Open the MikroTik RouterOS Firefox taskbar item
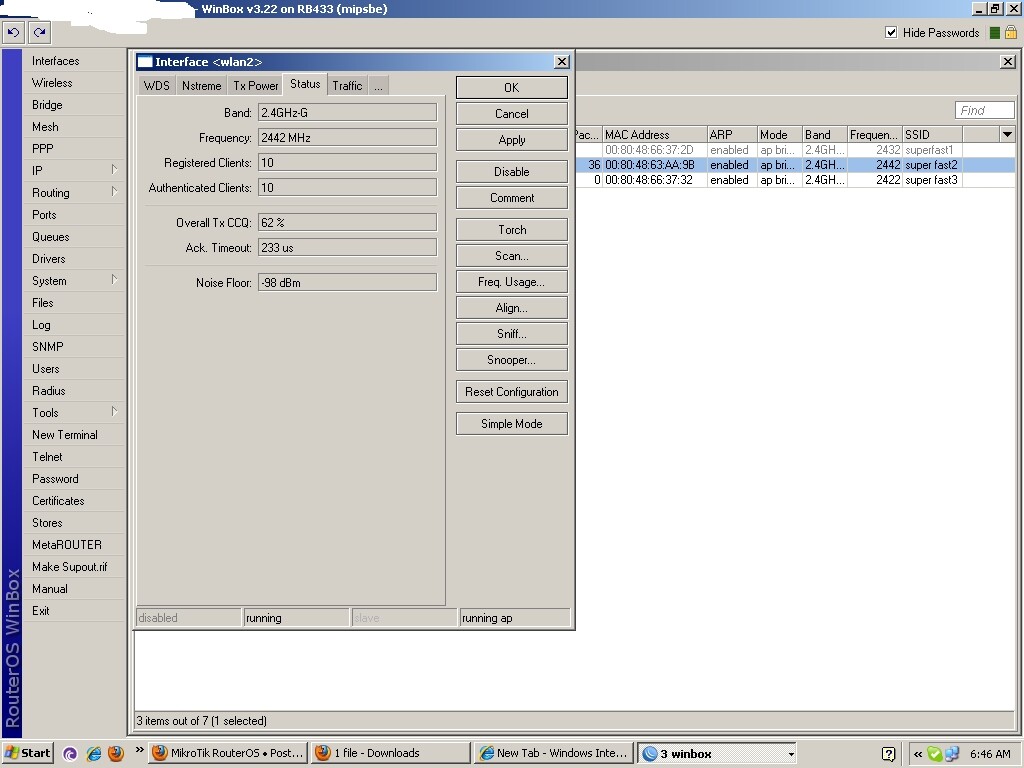Image resolution: width=1024 pixels, height=768 pixels. [x=229, y=753]
